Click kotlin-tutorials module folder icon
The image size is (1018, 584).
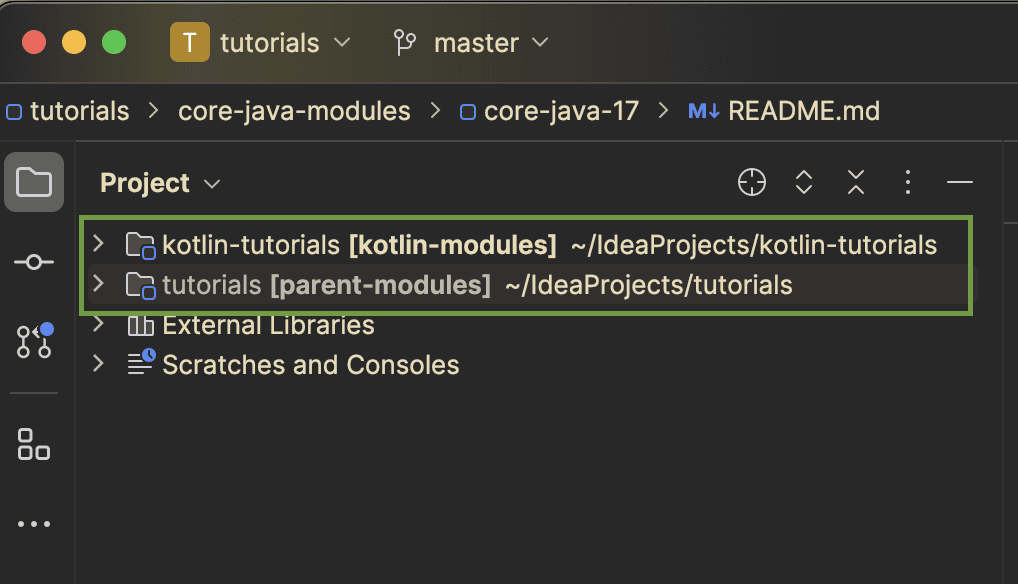(140, 245)
